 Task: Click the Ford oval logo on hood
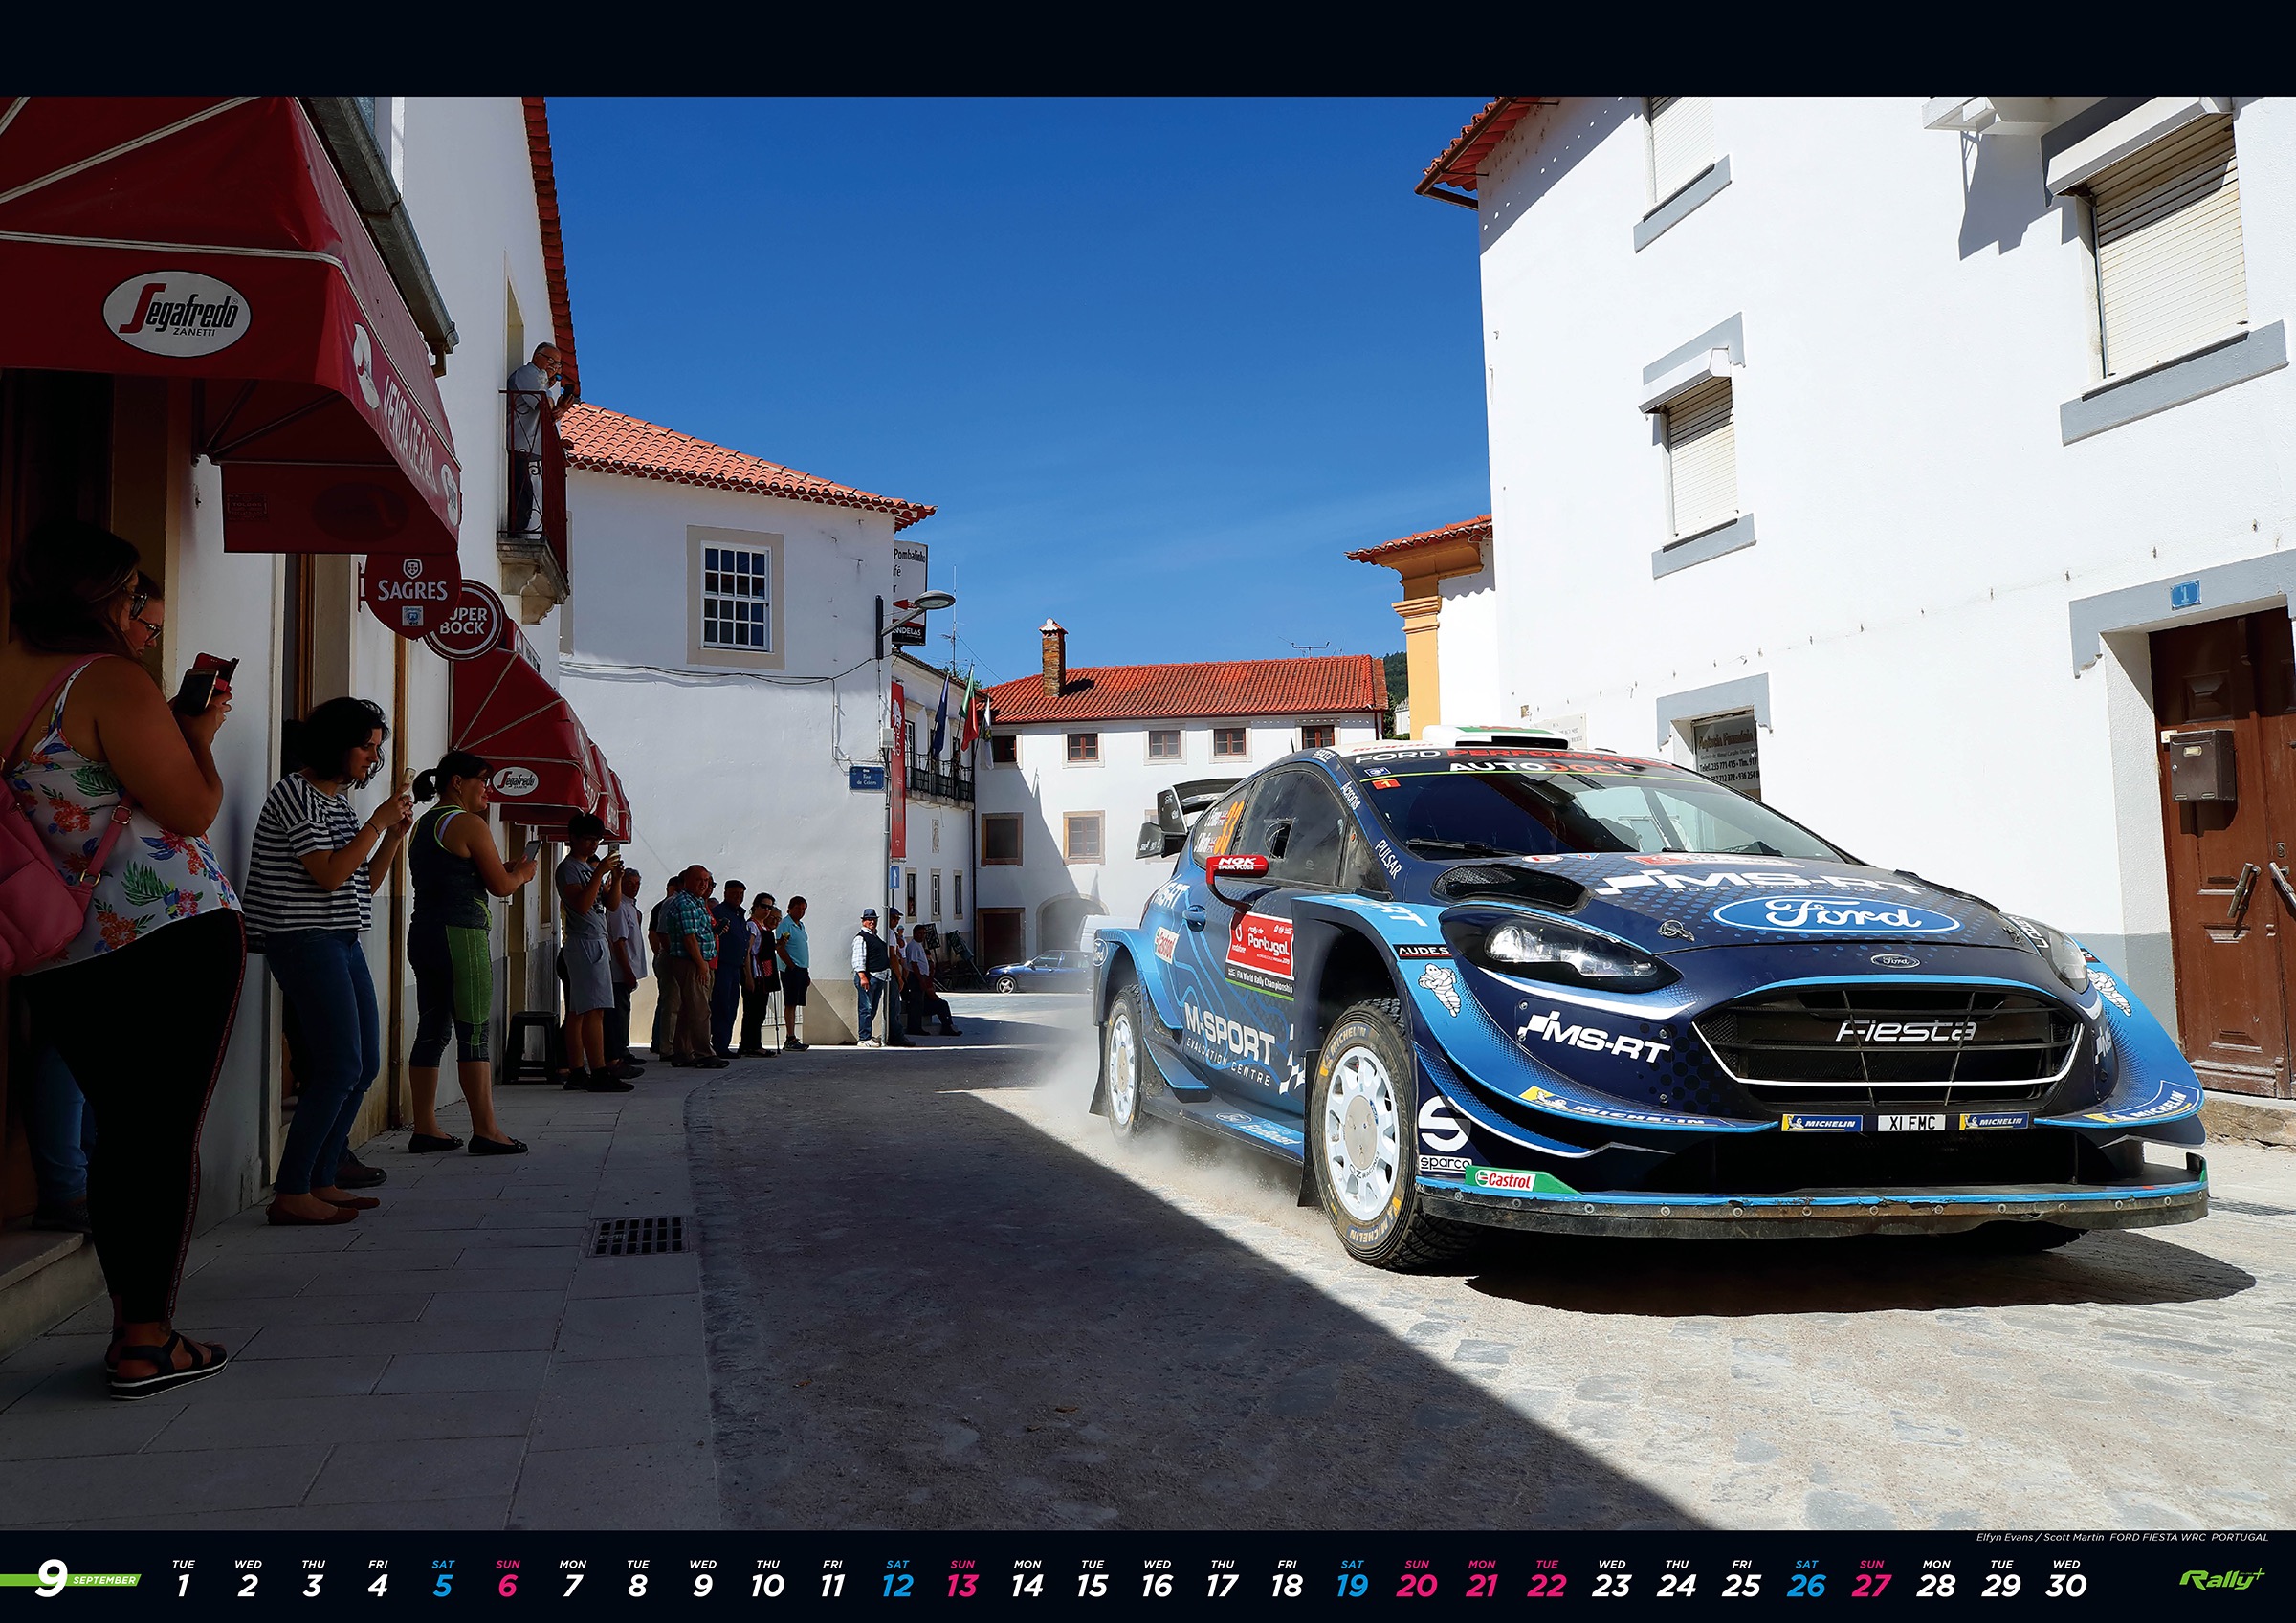coord(1836,915)
